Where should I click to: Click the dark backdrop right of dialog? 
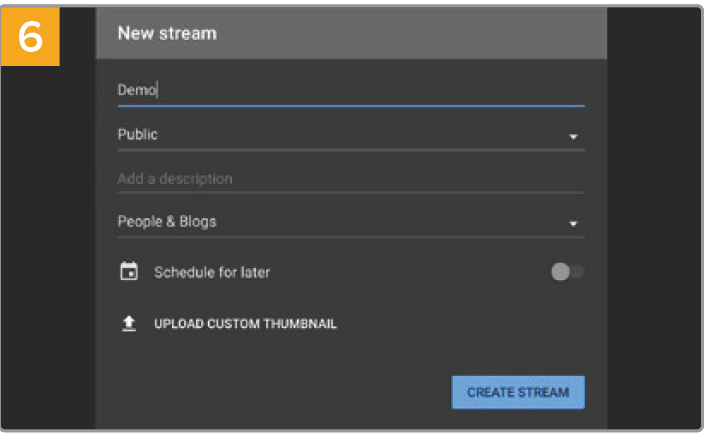654,218
